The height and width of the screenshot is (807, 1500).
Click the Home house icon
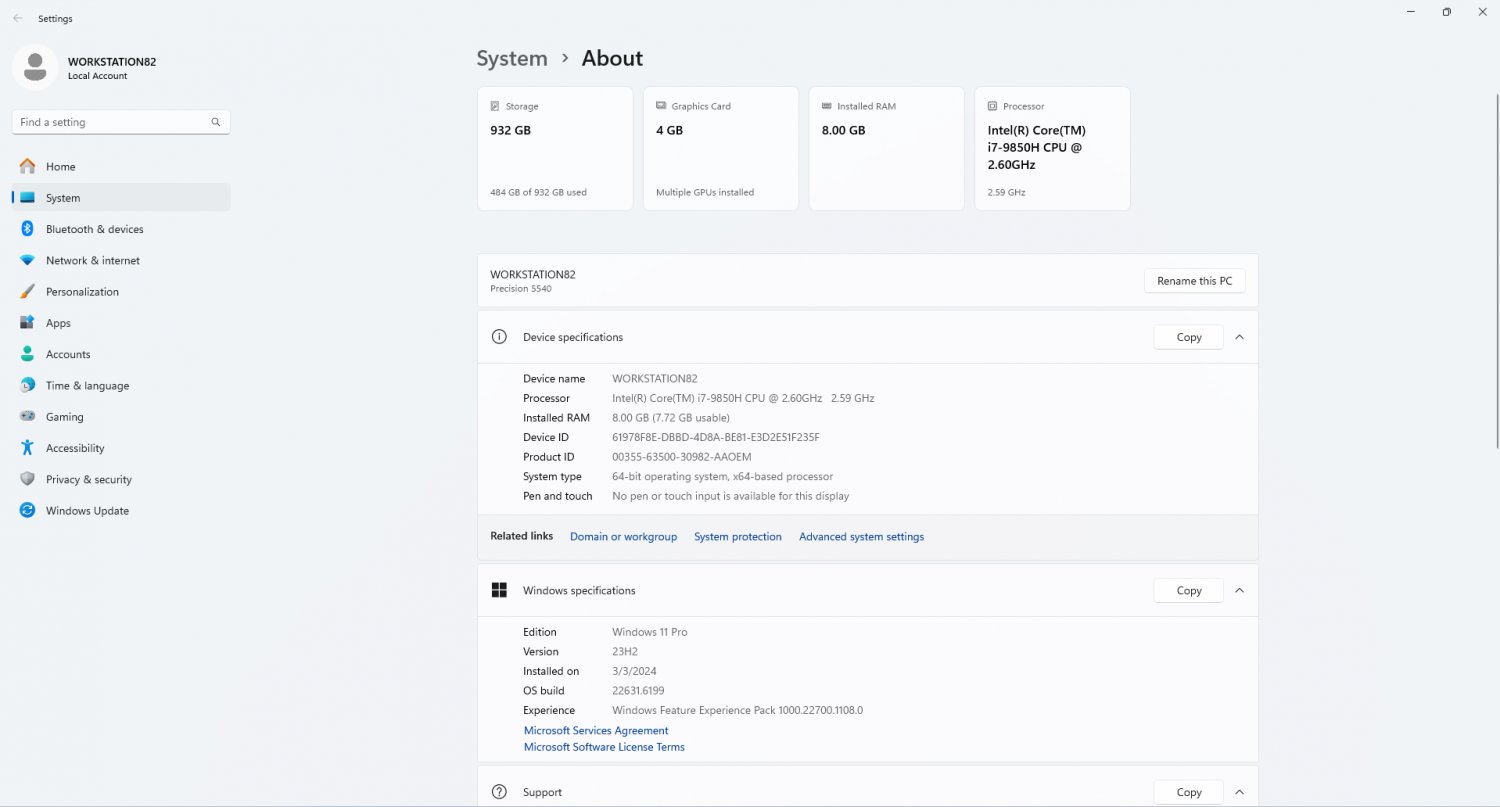(27, 166)
